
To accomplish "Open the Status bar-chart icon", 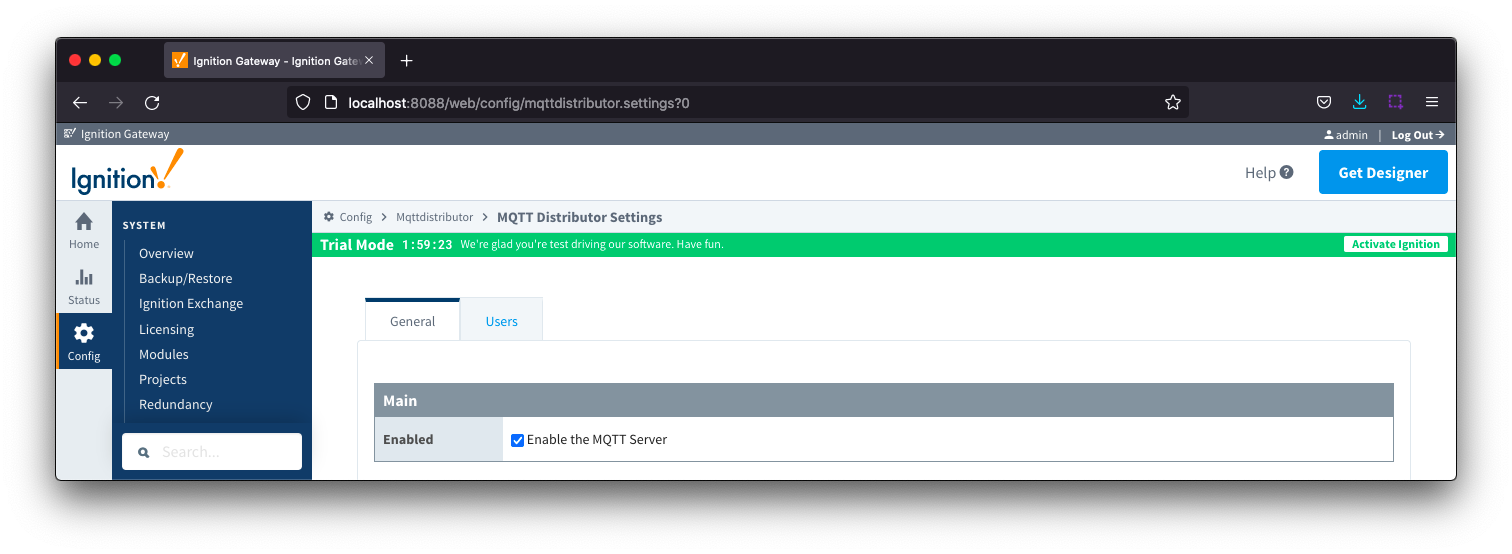I will coord(84,277).
